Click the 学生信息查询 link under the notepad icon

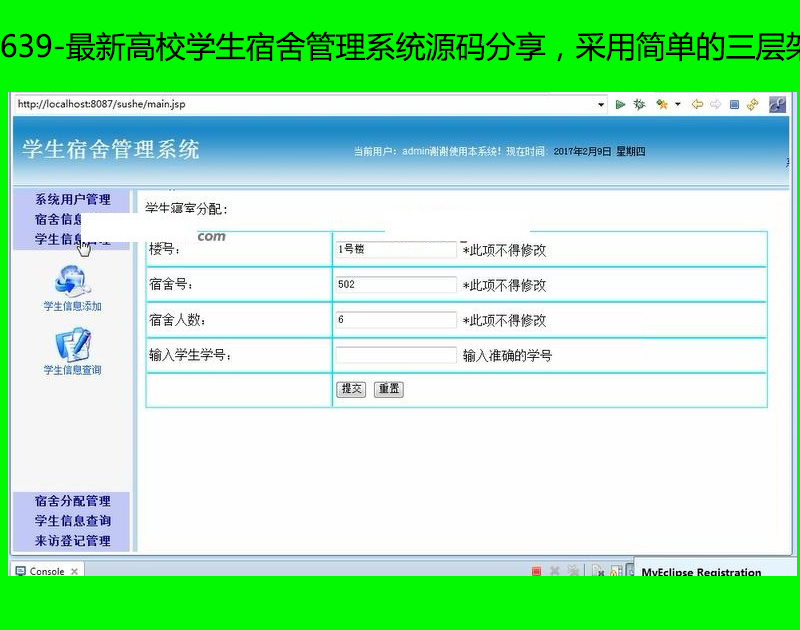click(72, 370)
